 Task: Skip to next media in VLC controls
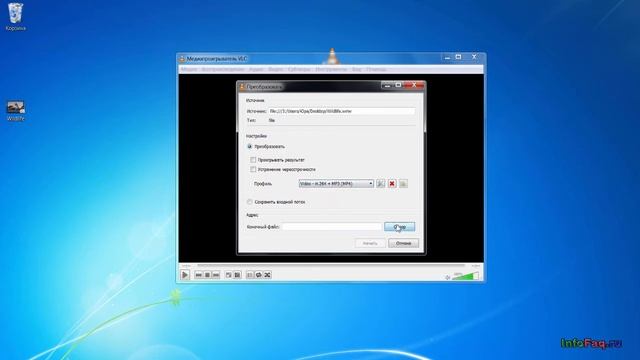216,275
